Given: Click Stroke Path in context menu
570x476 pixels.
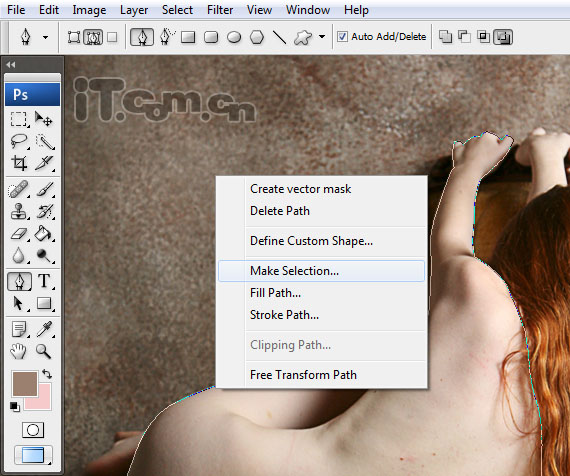Looking at the screenshot, I should pyautogui.click(x=284, y=315).
